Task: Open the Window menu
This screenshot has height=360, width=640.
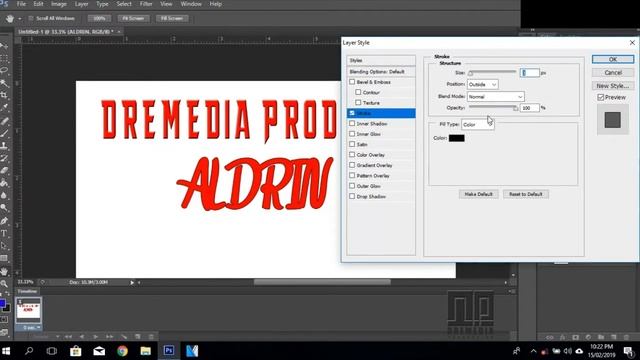Action: 191,4
